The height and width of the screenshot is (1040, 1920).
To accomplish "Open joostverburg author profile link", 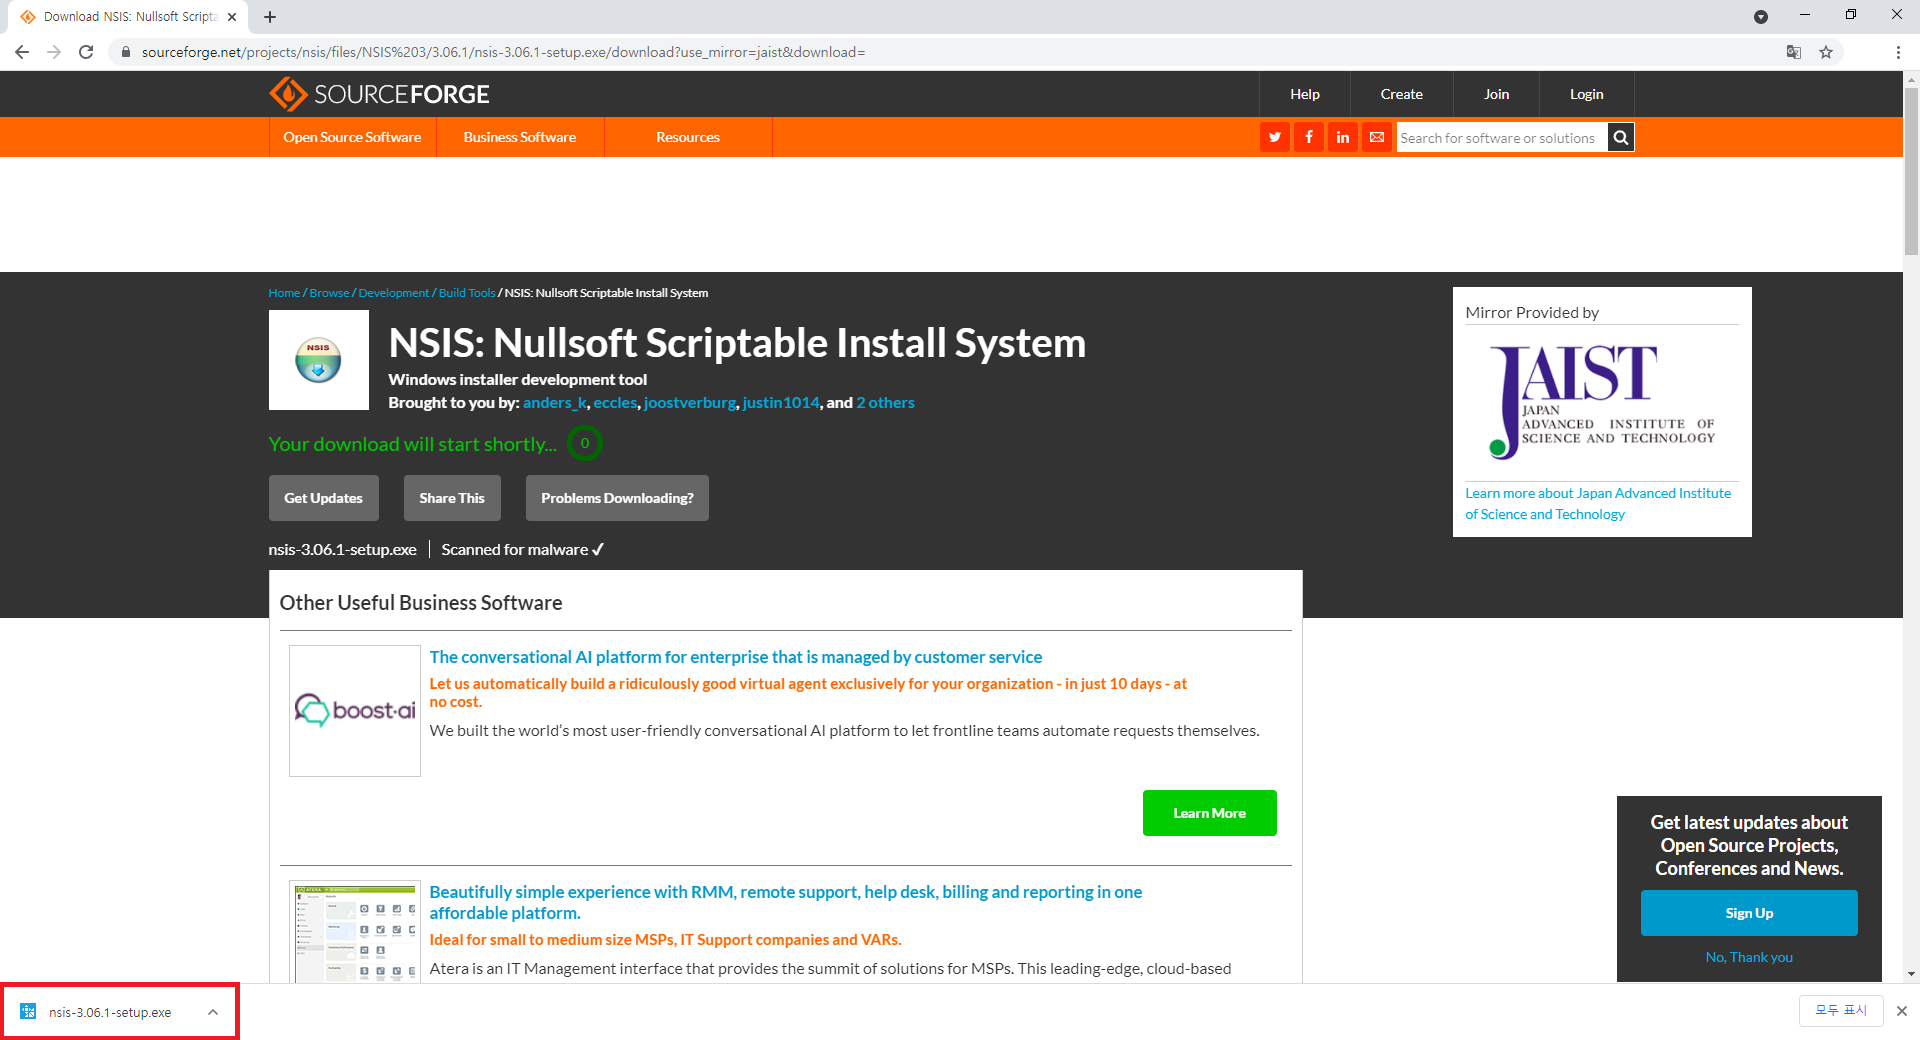I will point(690,402).
